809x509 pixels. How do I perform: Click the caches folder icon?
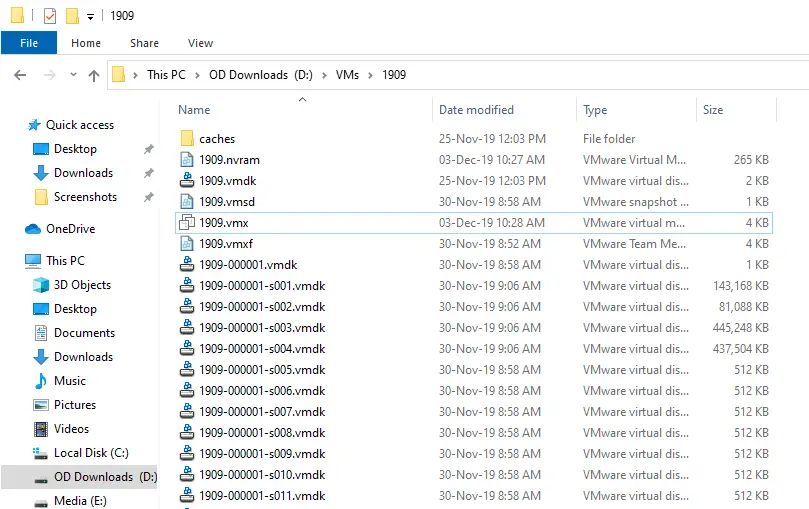[x=187, y=139]
